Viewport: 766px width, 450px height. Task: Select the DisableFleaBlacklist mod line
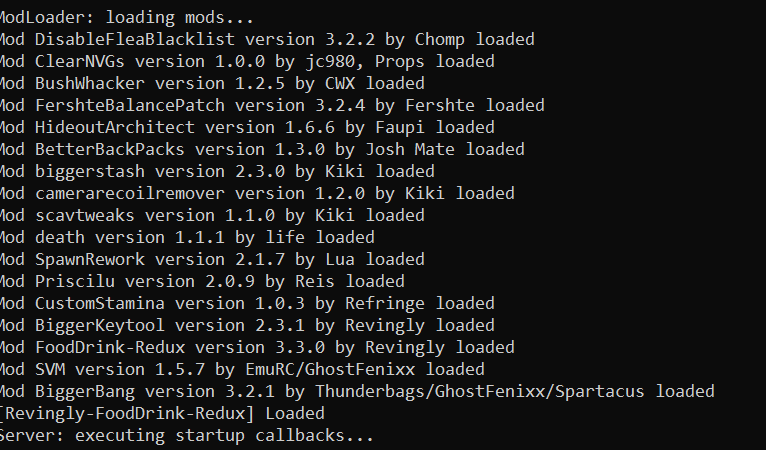pyautogui.click(x=267, y=40)
